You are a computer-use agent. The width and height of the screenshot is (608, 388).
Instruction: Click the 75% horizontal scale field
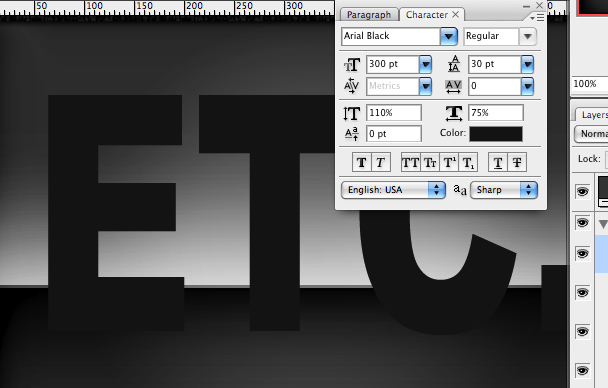[x=496, y=113]
